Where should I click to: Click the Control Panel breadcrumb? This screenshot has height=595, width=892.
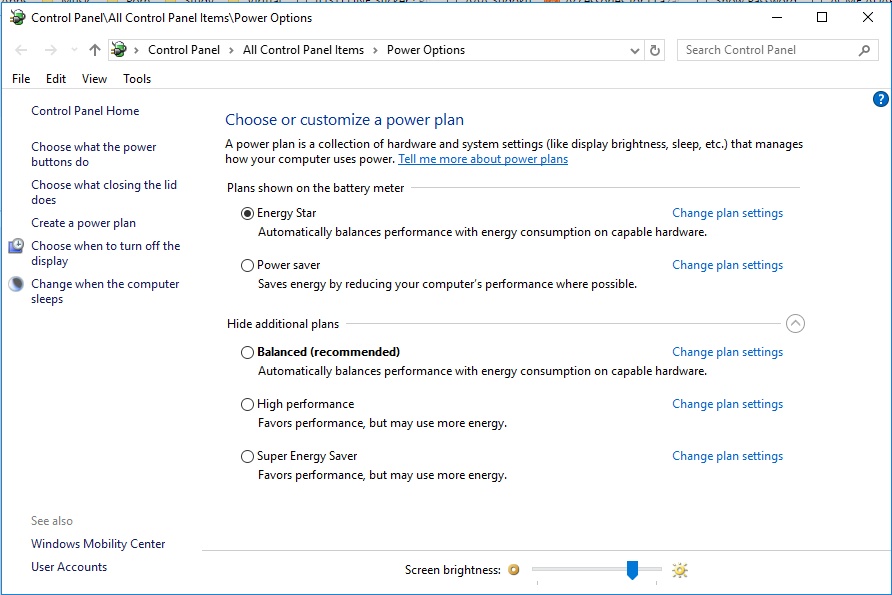point(184,50)
